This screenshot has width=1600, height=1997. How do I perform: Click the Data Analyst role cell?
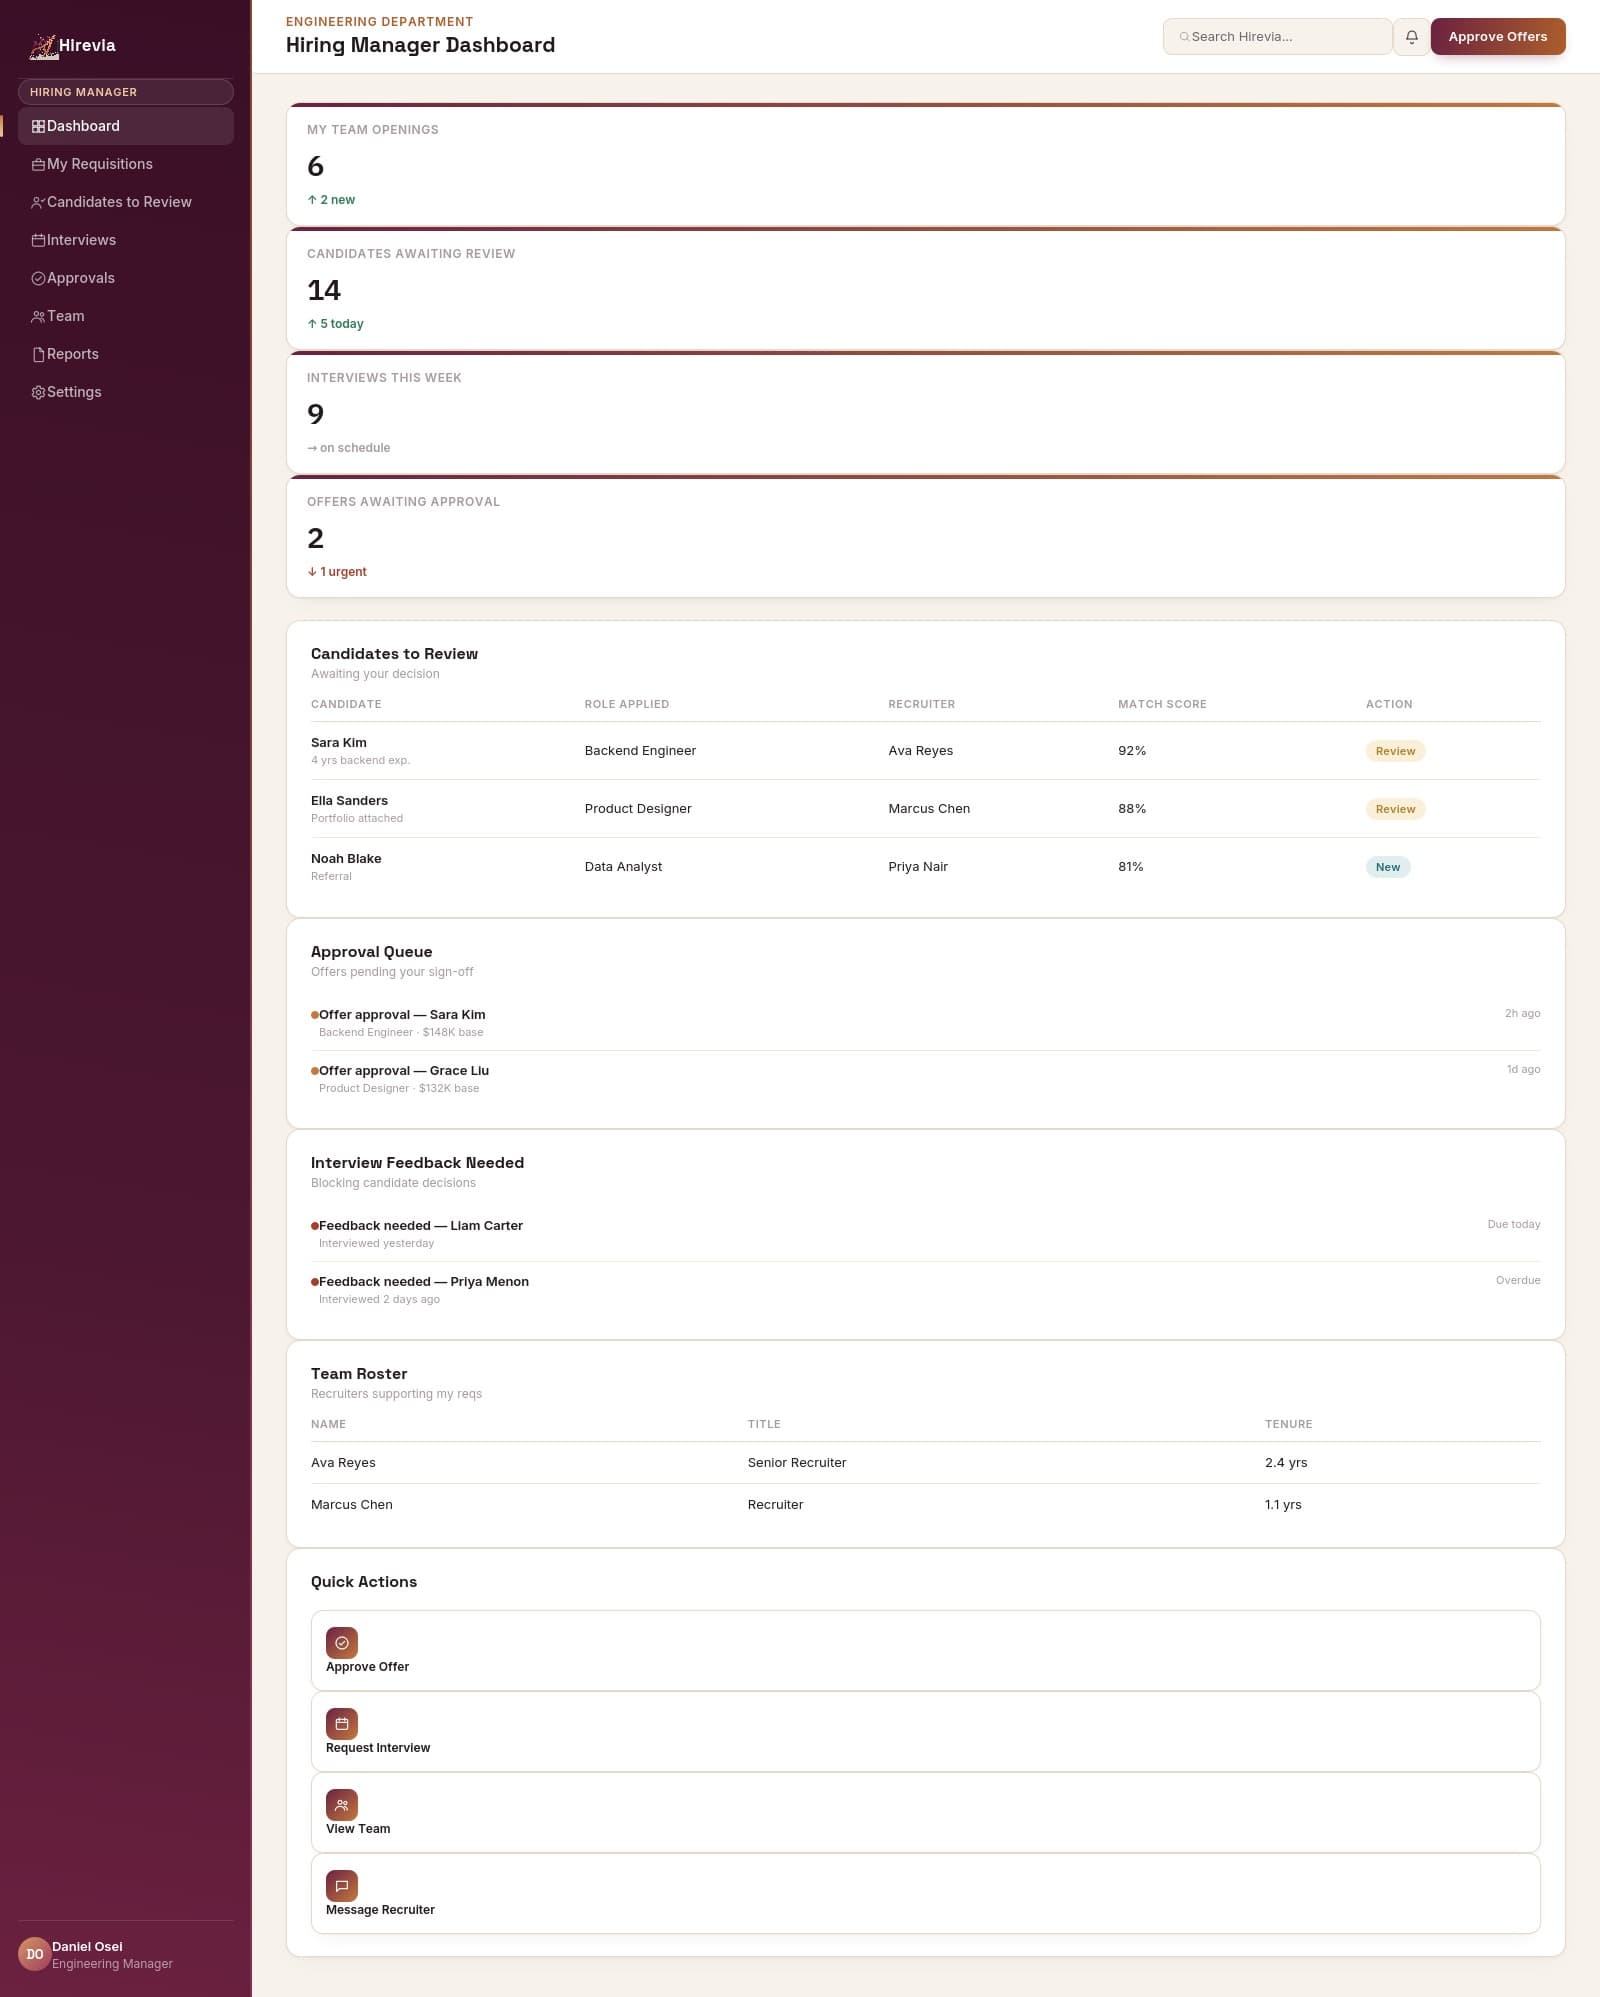[x=623, y=867]
